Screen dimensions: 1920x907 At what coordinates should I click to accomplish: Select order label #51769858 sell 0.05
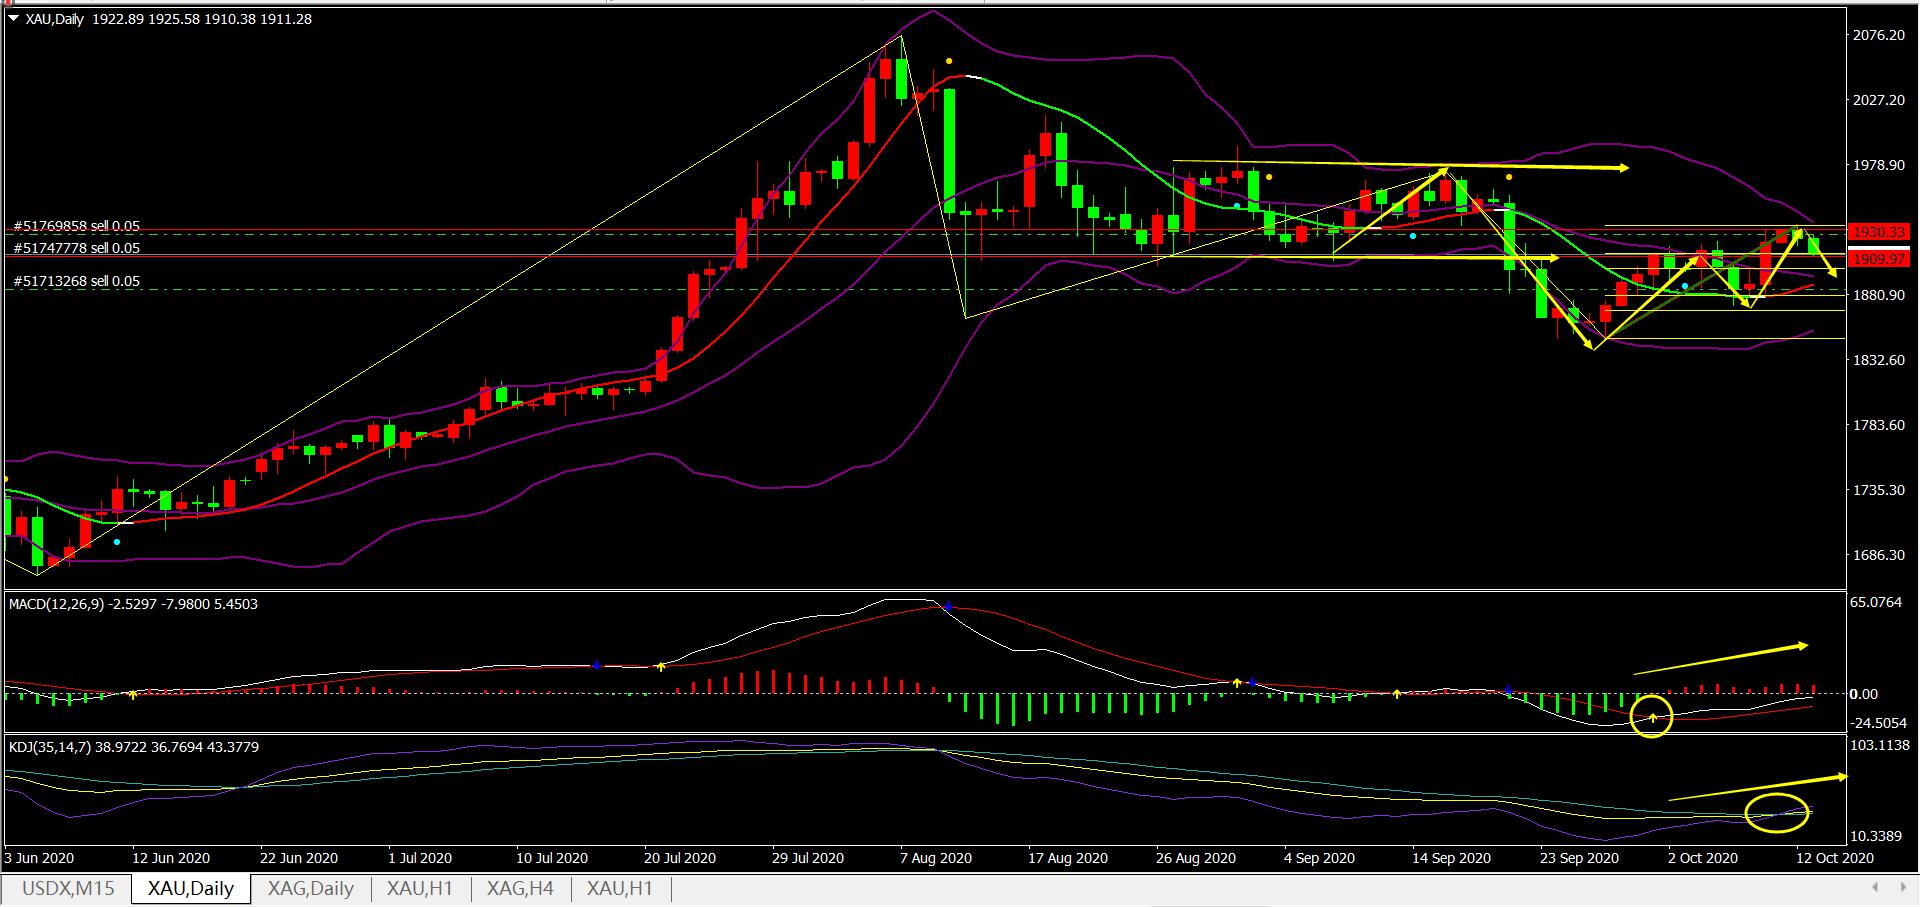tap(77, 226)
